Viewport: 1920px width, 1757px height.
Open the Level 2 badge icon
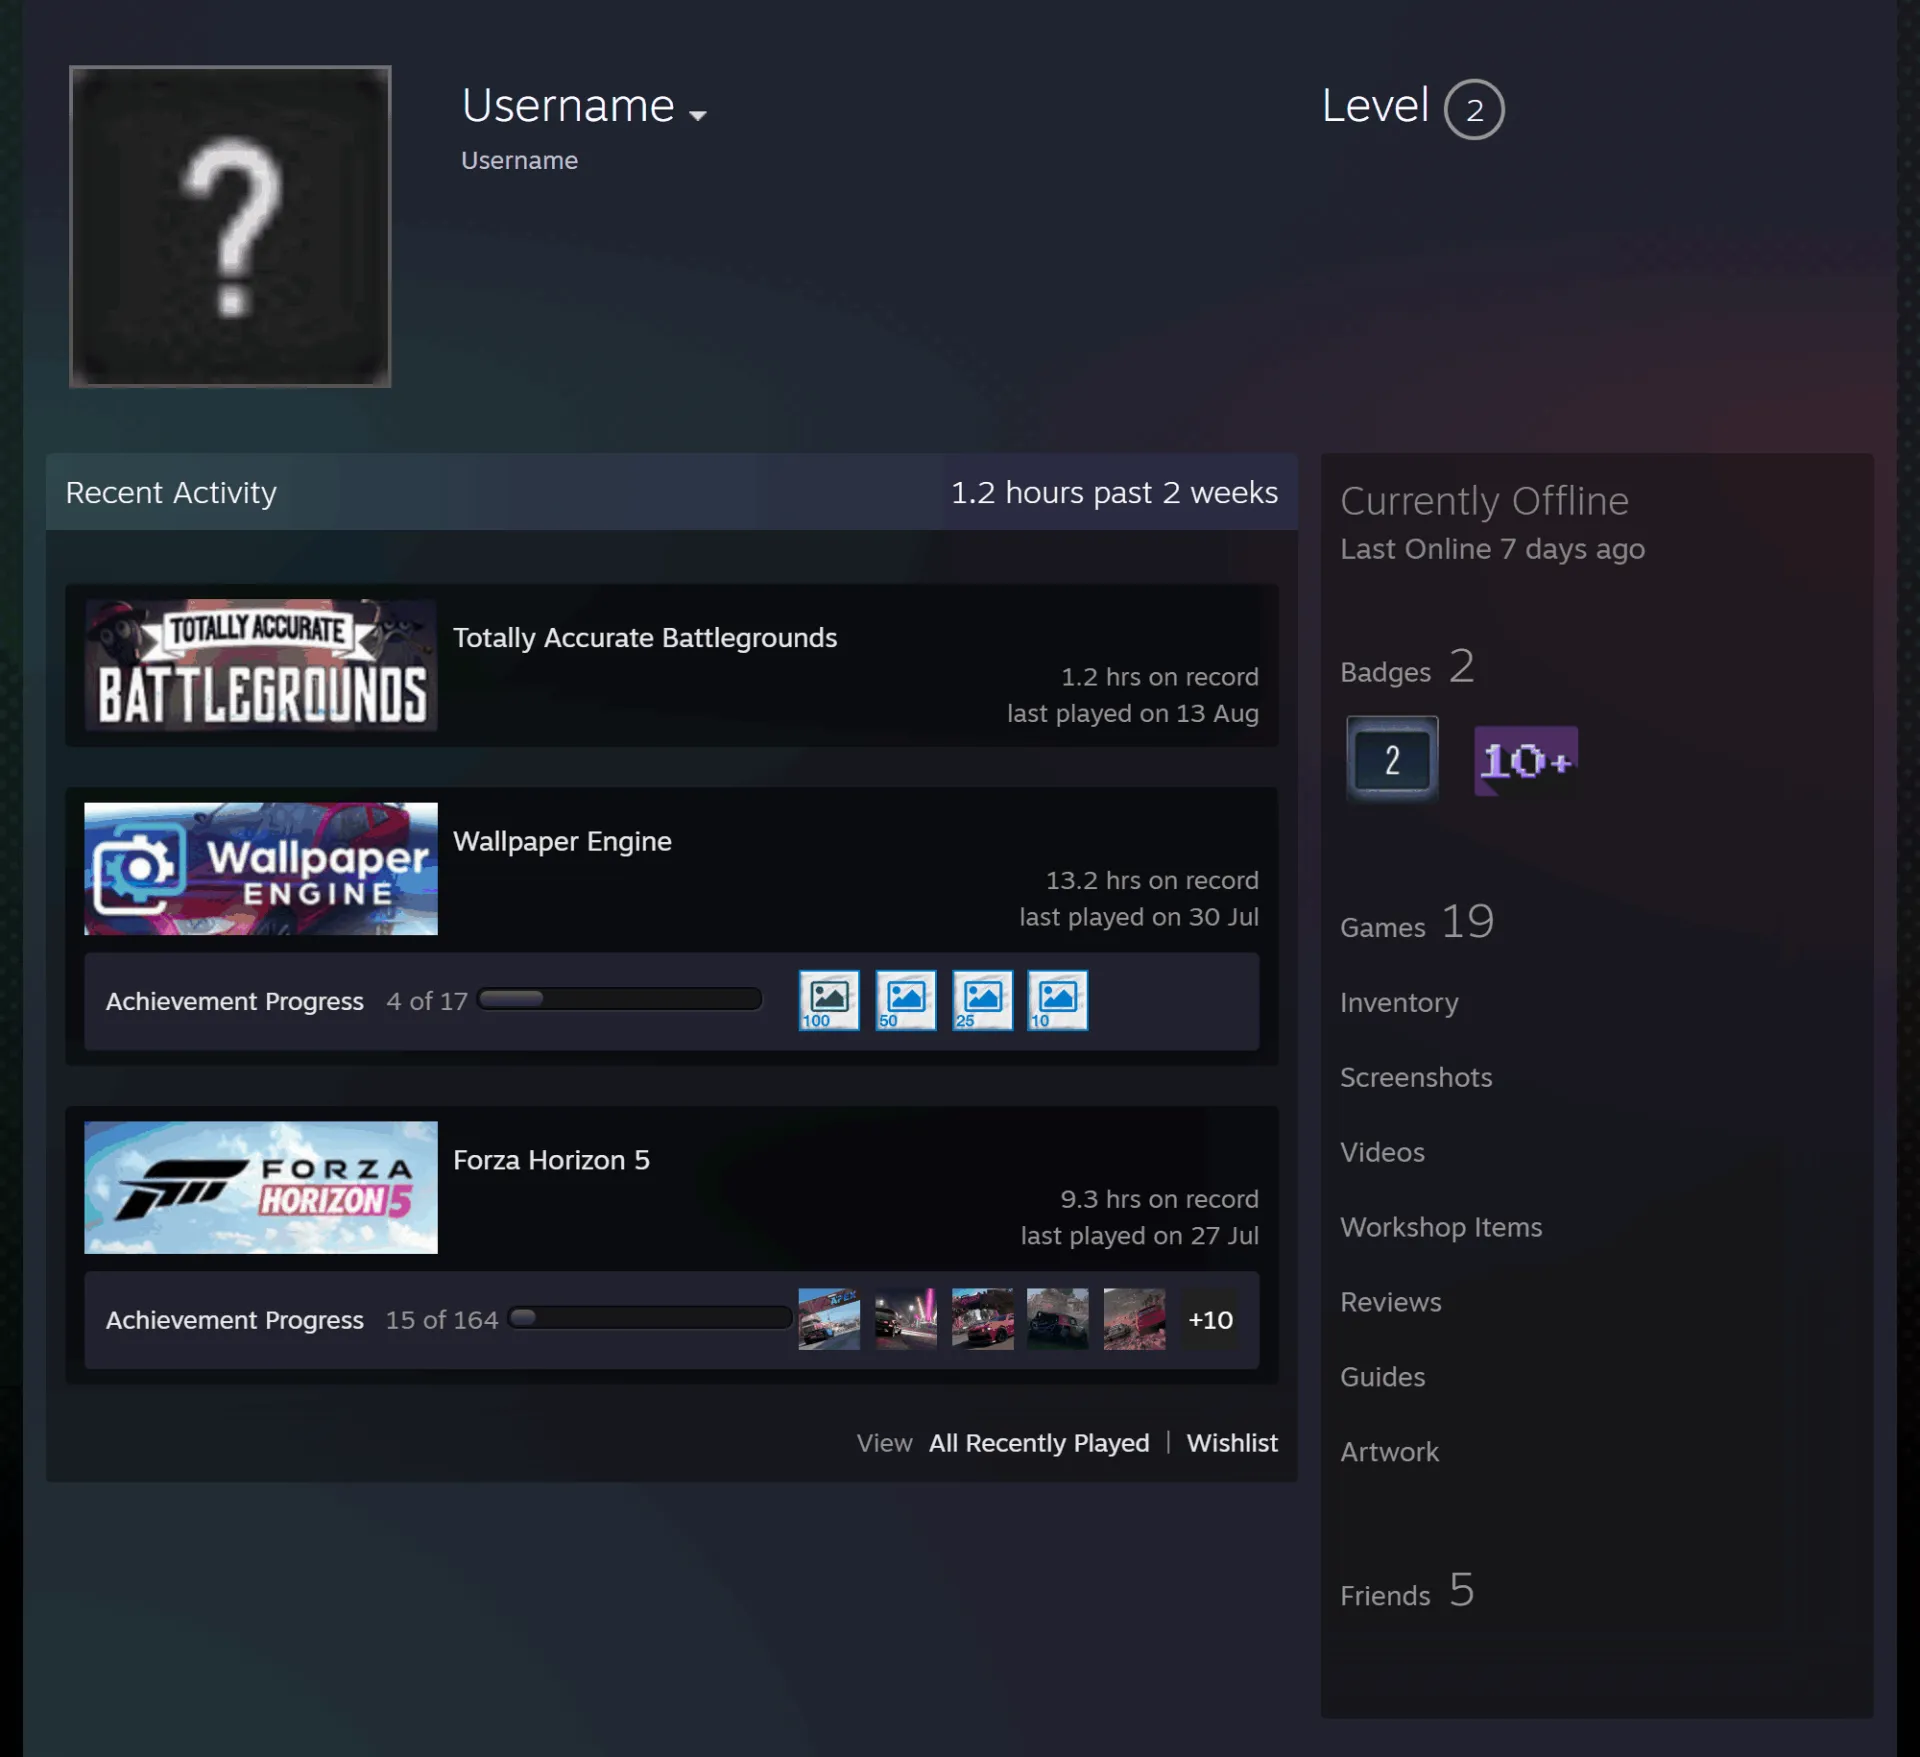1392,760
